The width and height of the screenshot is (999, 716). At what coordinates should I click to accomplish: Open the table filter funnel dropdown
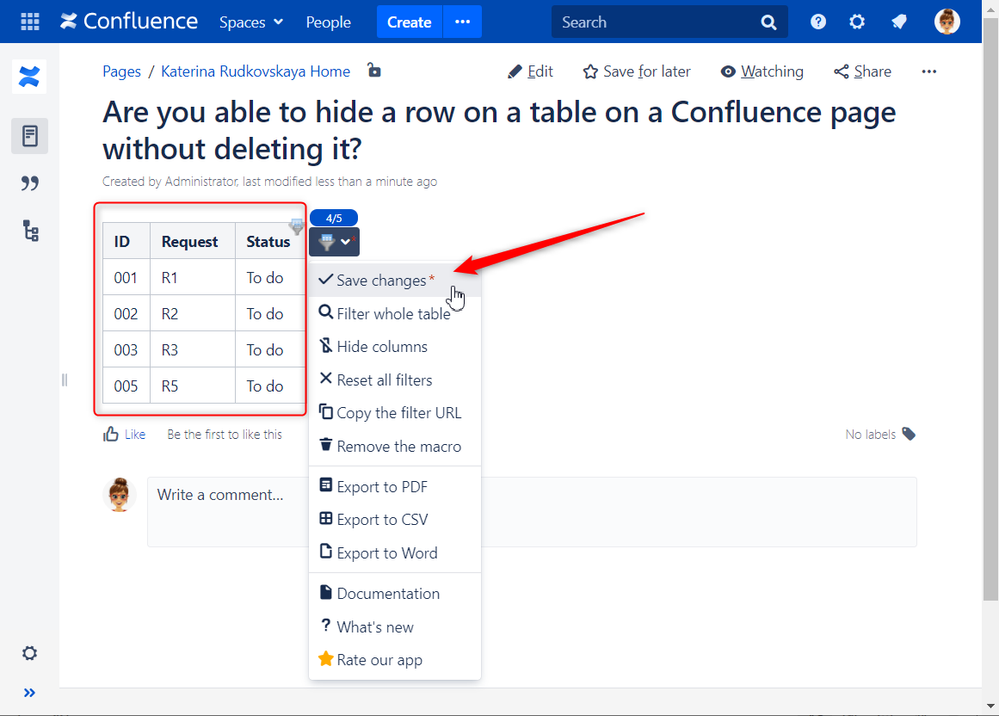[x=333, y=242]
